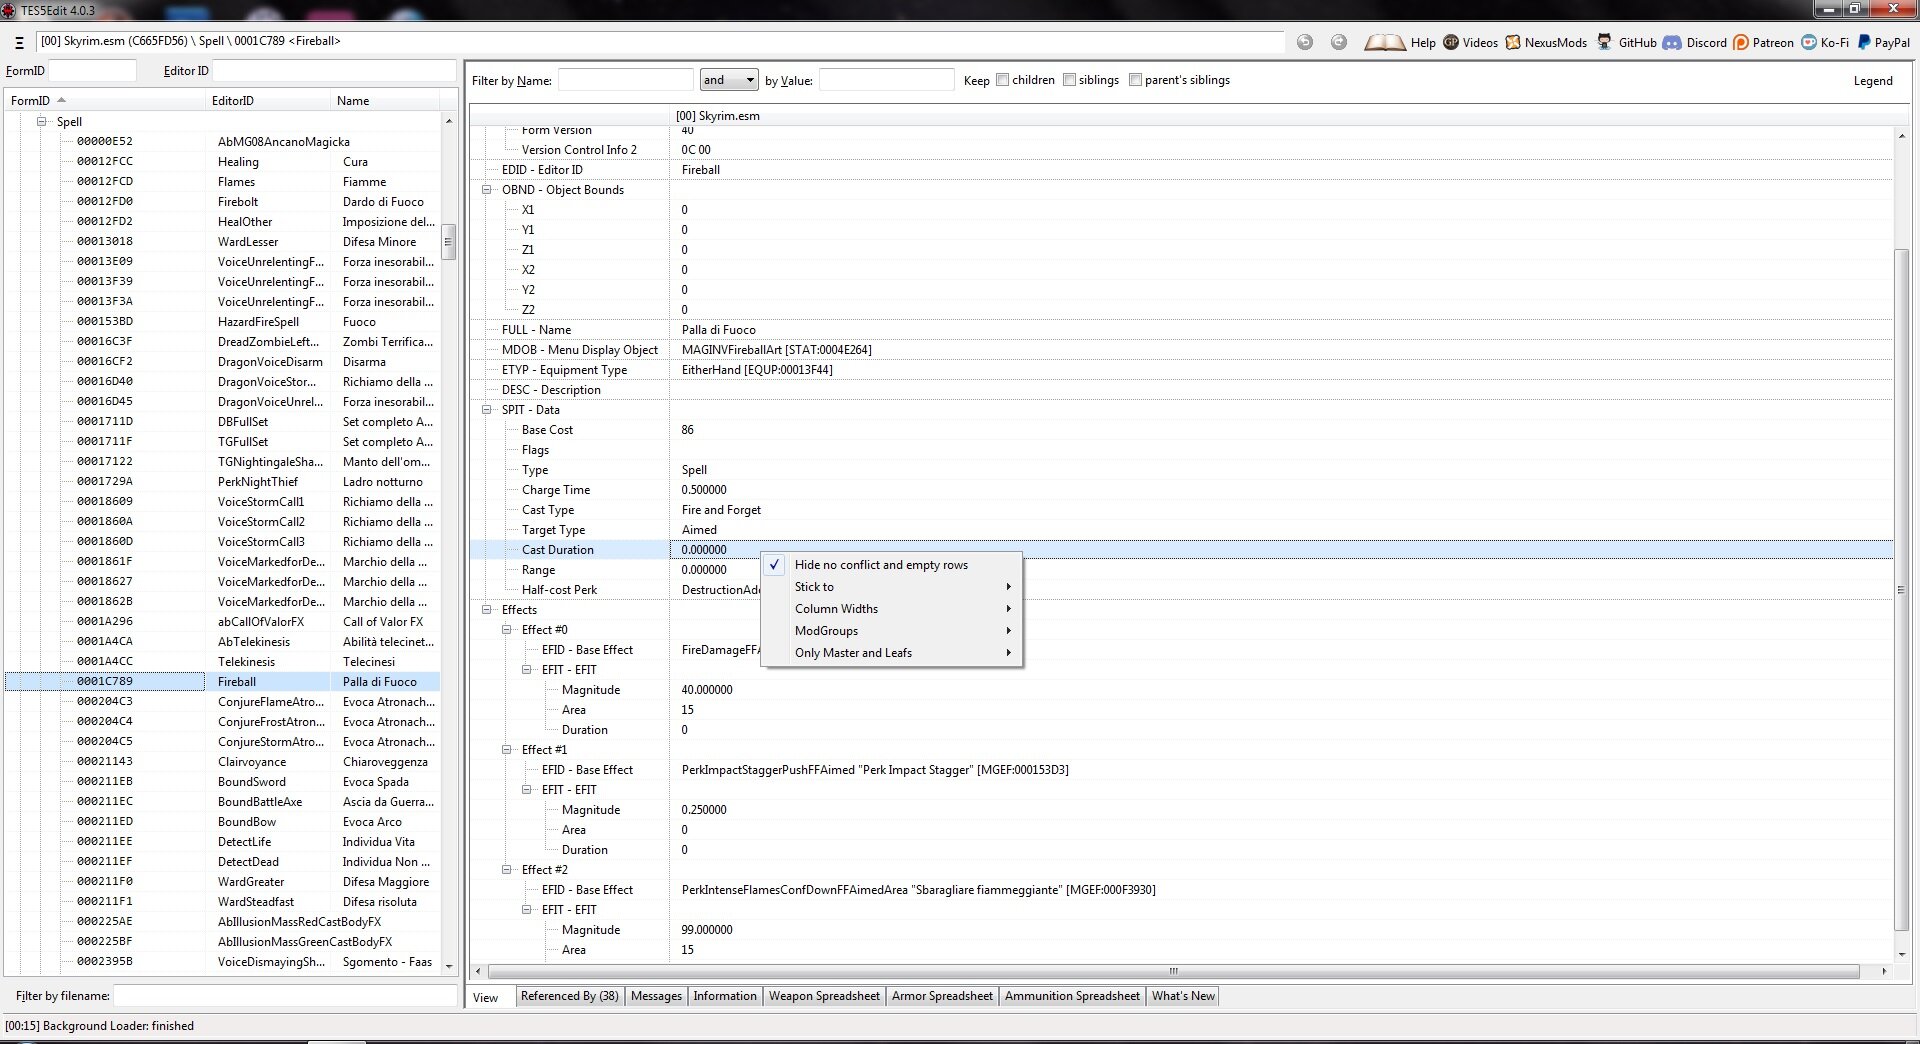Open GitHub page icon
The image size is (1920, 1044).
[x=1604, y=42]
